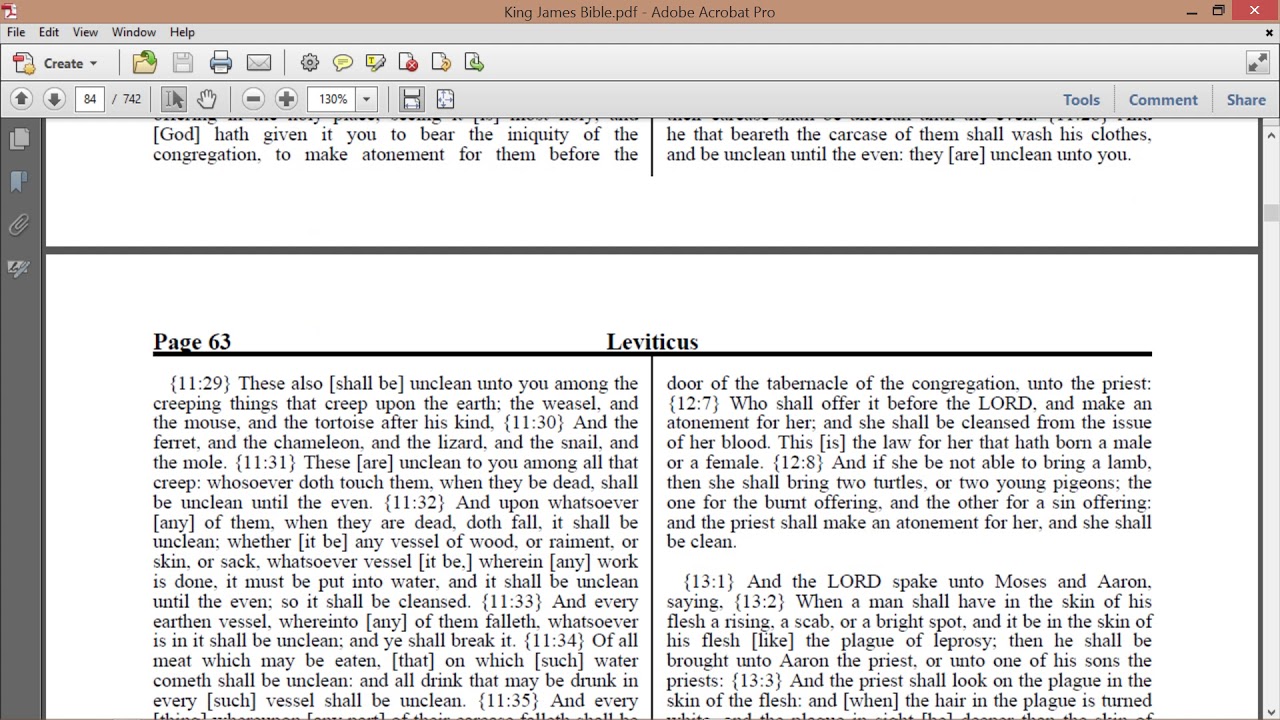Open the Tools pane
This screenshot has height=720, width=1280.
(x=1081, y=99)
